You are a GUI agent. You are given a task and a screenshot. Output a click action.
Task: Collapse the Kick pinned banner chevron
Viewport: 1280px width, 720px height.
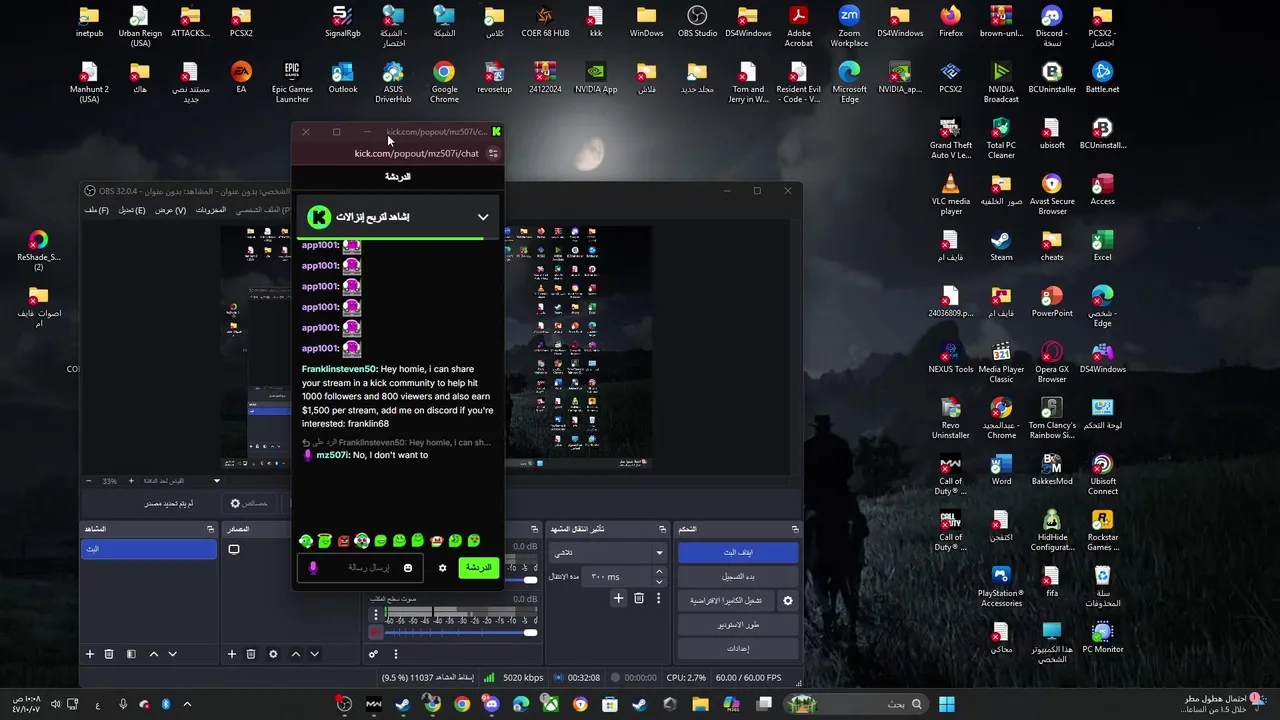coord(483,217)
